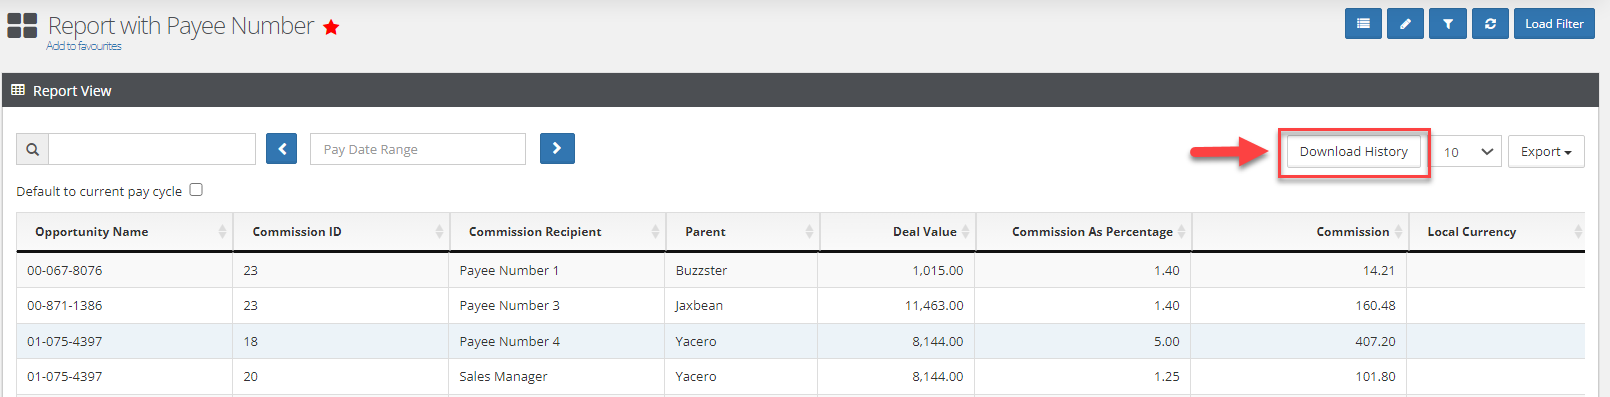Focus the Pay Date Range field
Image resolution: width=1610 pixels, height=397 pixels.
point(418,149)
